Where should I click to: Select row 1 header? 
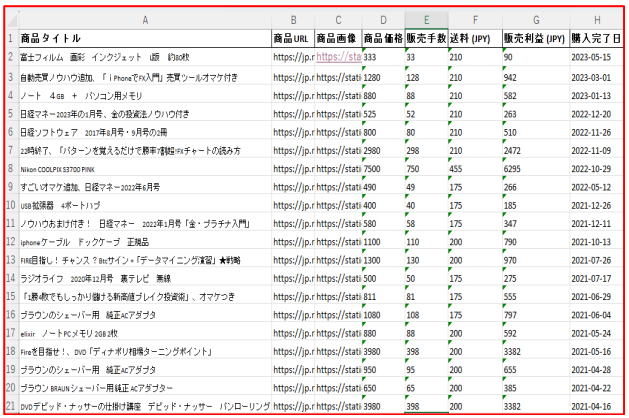tap(12, 39)
